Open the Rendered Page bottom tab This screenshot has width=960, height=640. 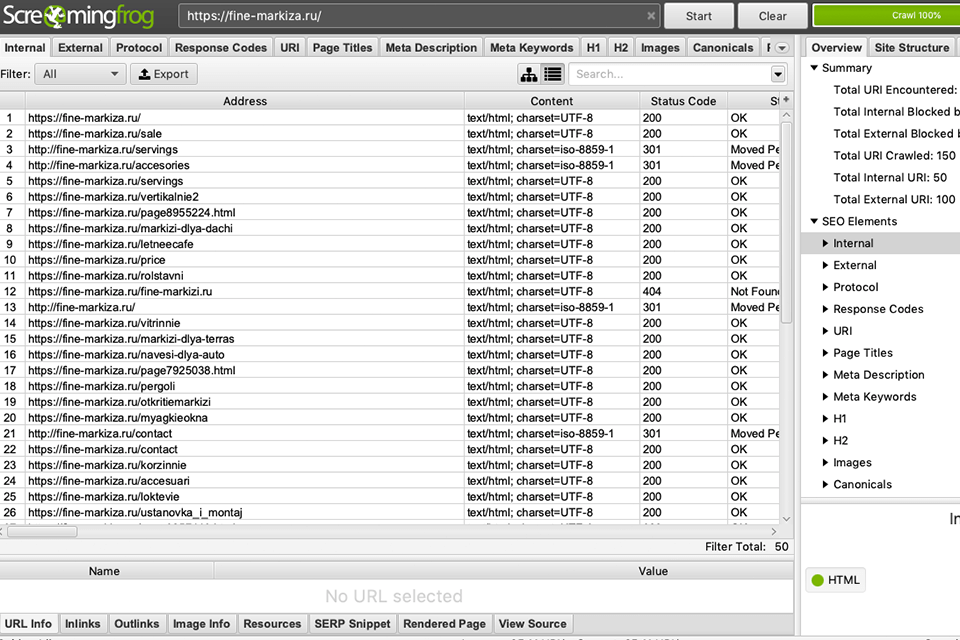pyautogui.click(x=444, y=623)
